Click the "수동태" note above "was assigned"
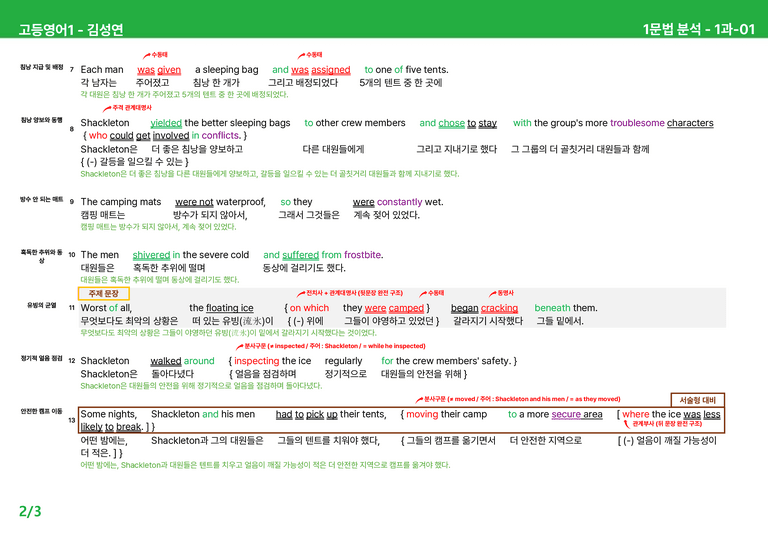This screenshot has width=768, height=543. tap(314, 55)
